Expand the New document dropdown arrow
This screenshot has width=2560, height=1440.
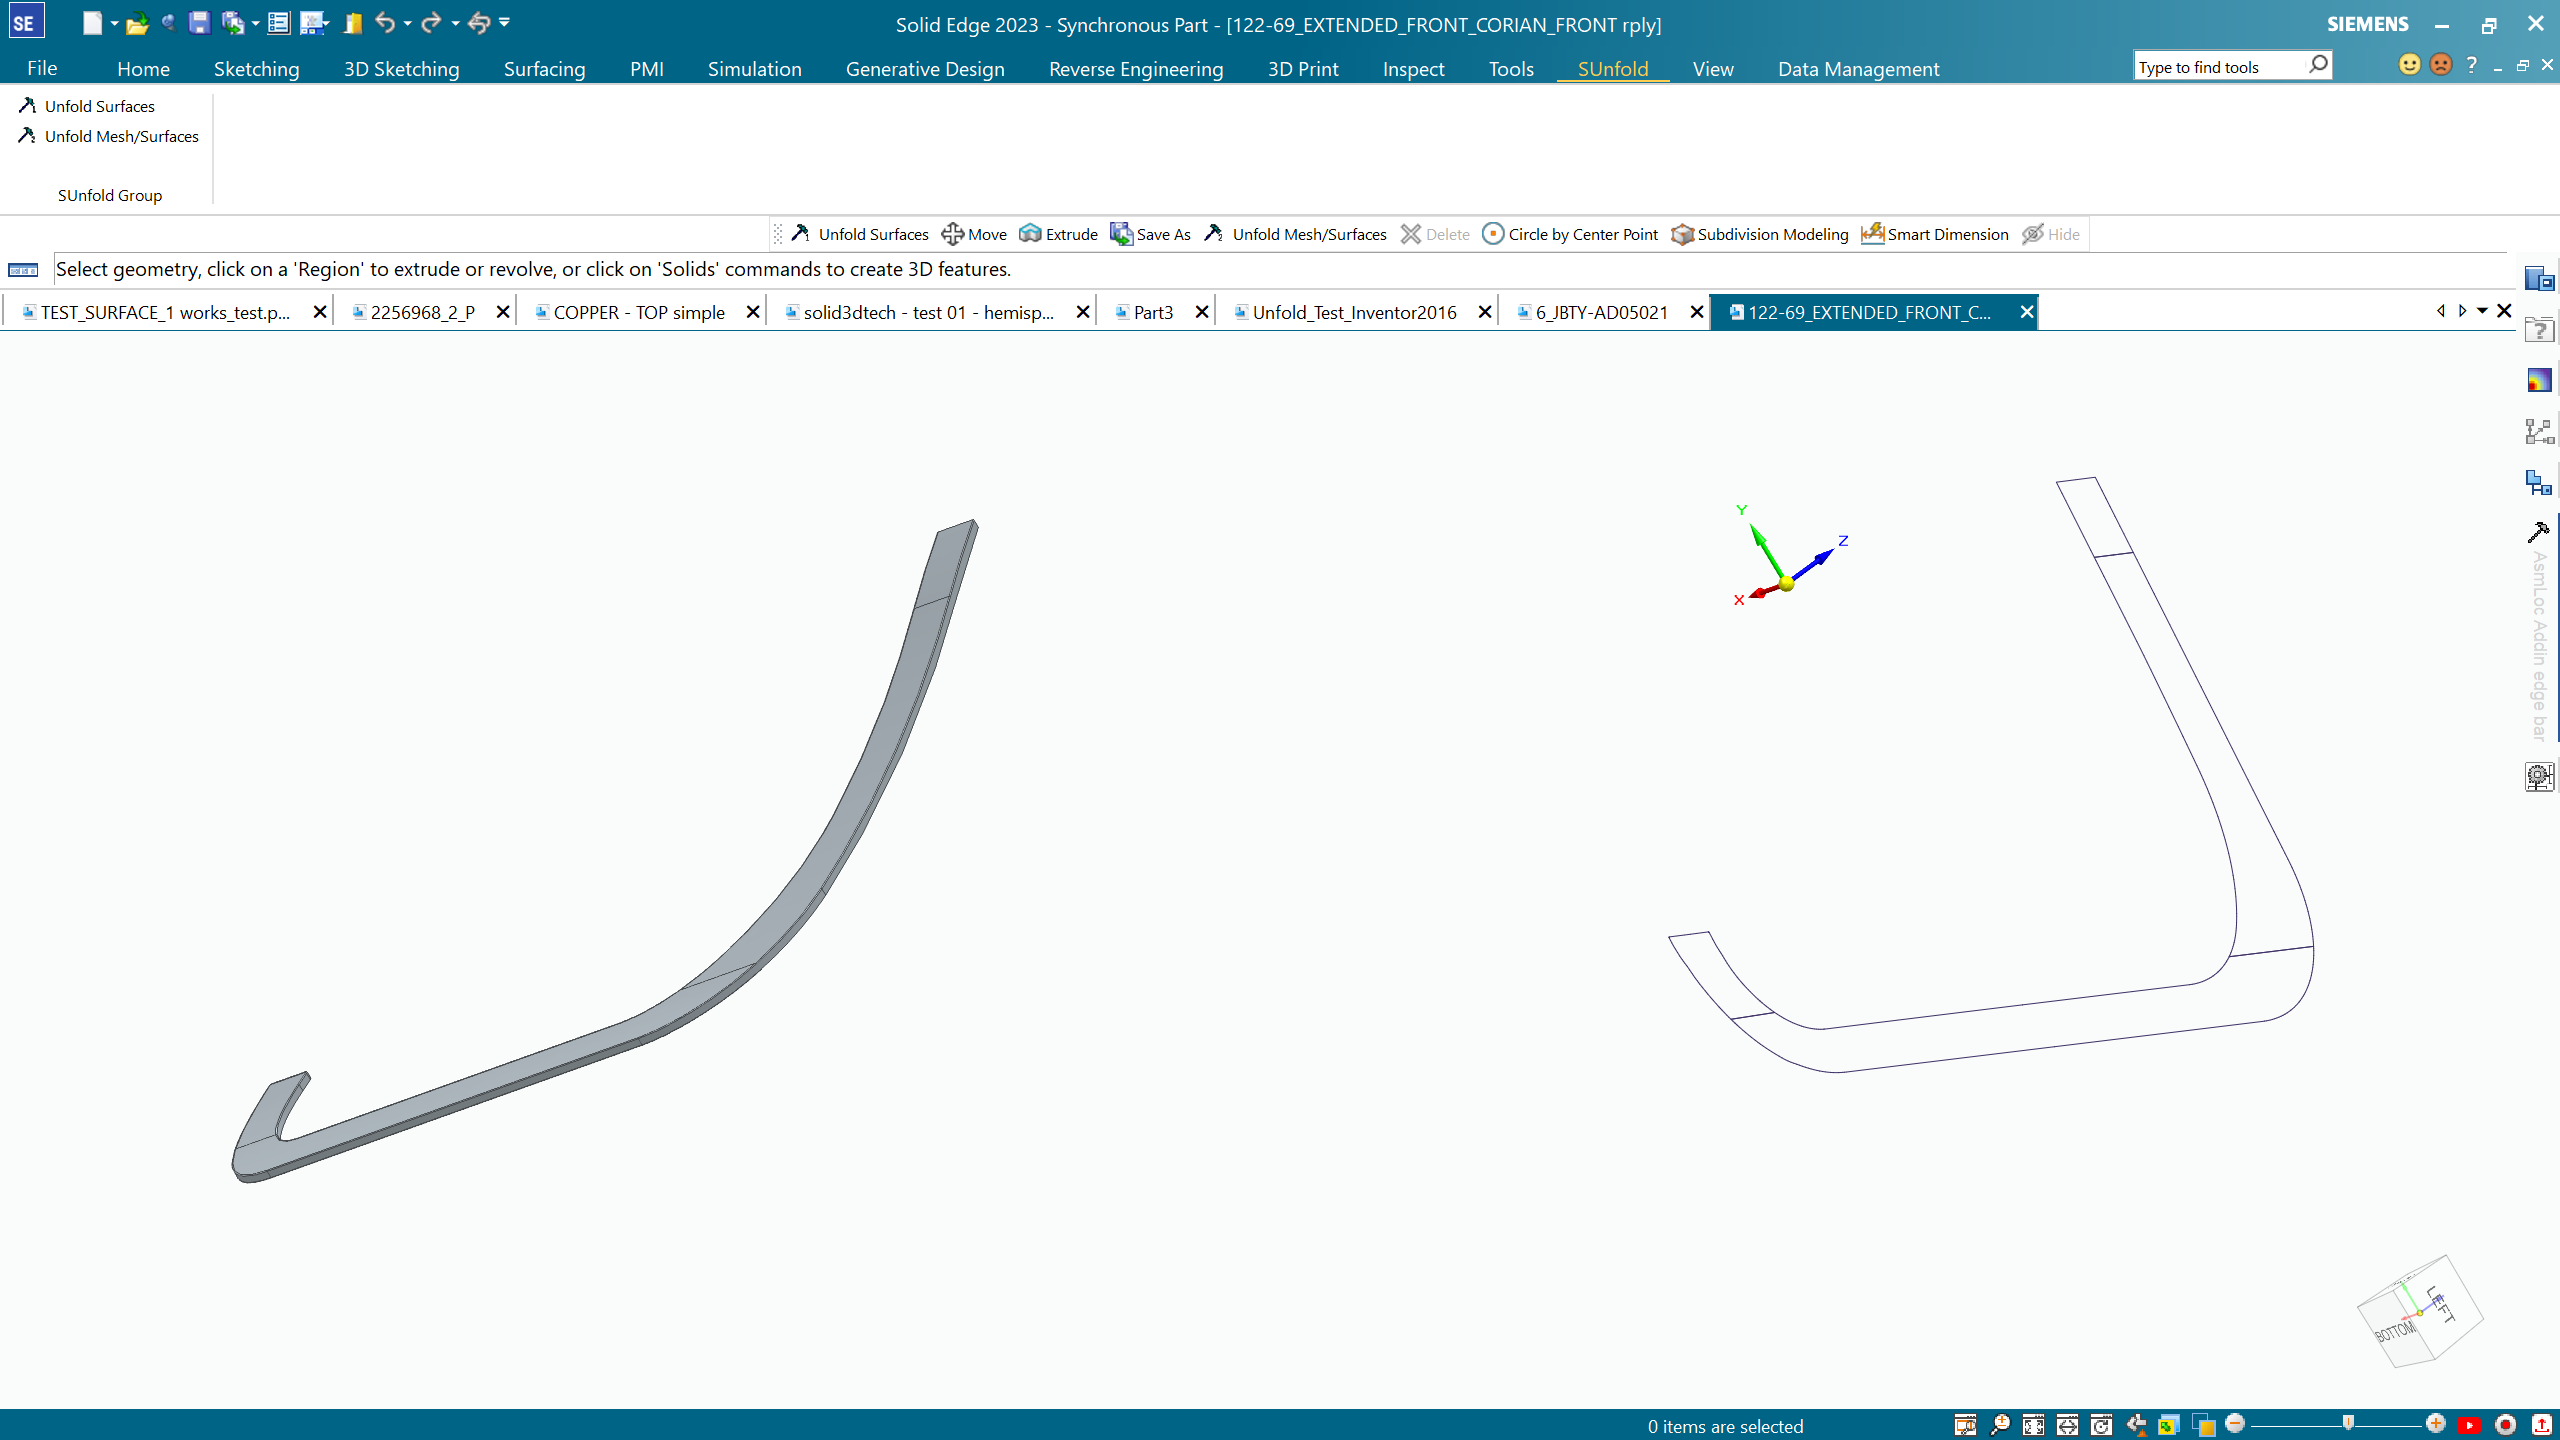[115, 23]
